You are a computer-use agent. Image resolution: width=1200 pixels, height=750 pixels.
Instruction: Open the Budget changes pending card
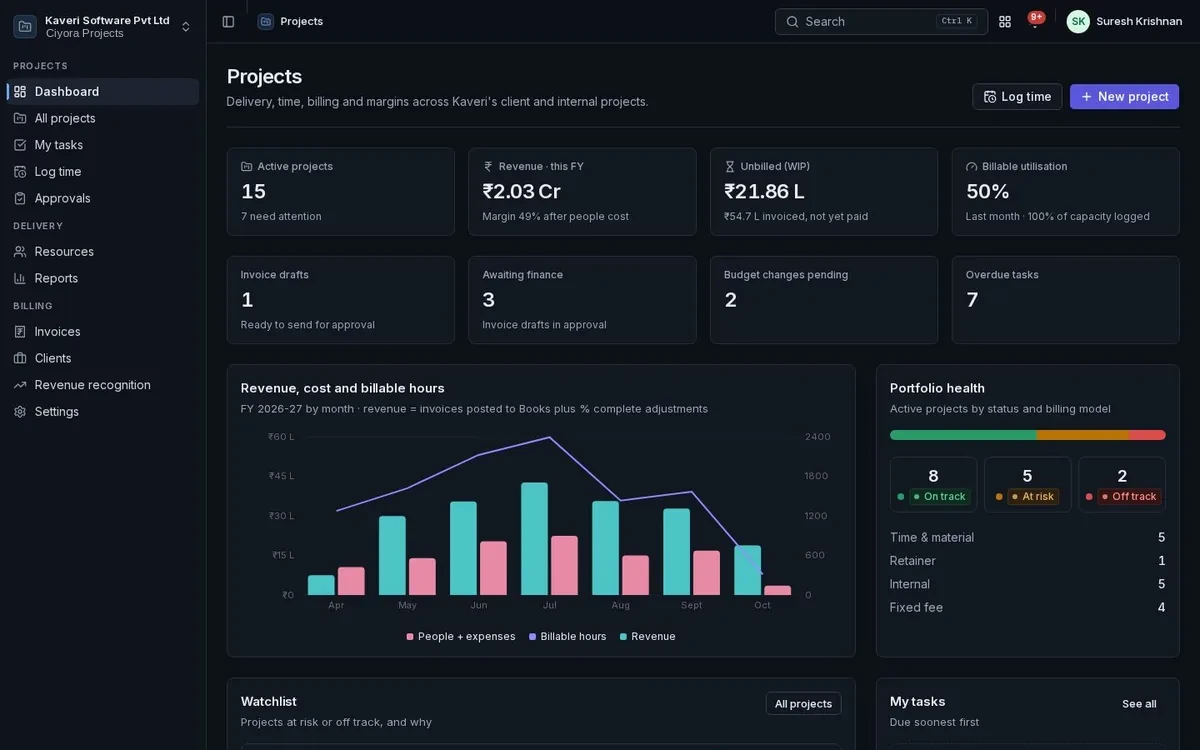tap(824, 300)
